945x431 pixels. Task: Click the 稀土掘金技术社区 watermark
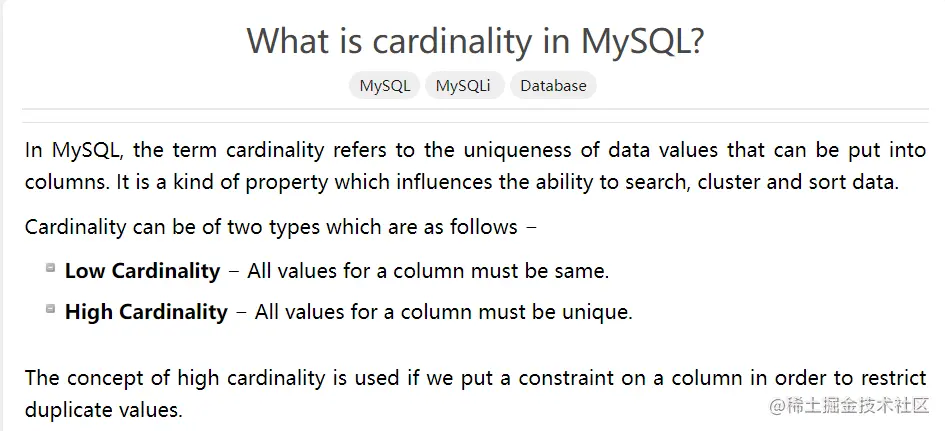(857, 406)
